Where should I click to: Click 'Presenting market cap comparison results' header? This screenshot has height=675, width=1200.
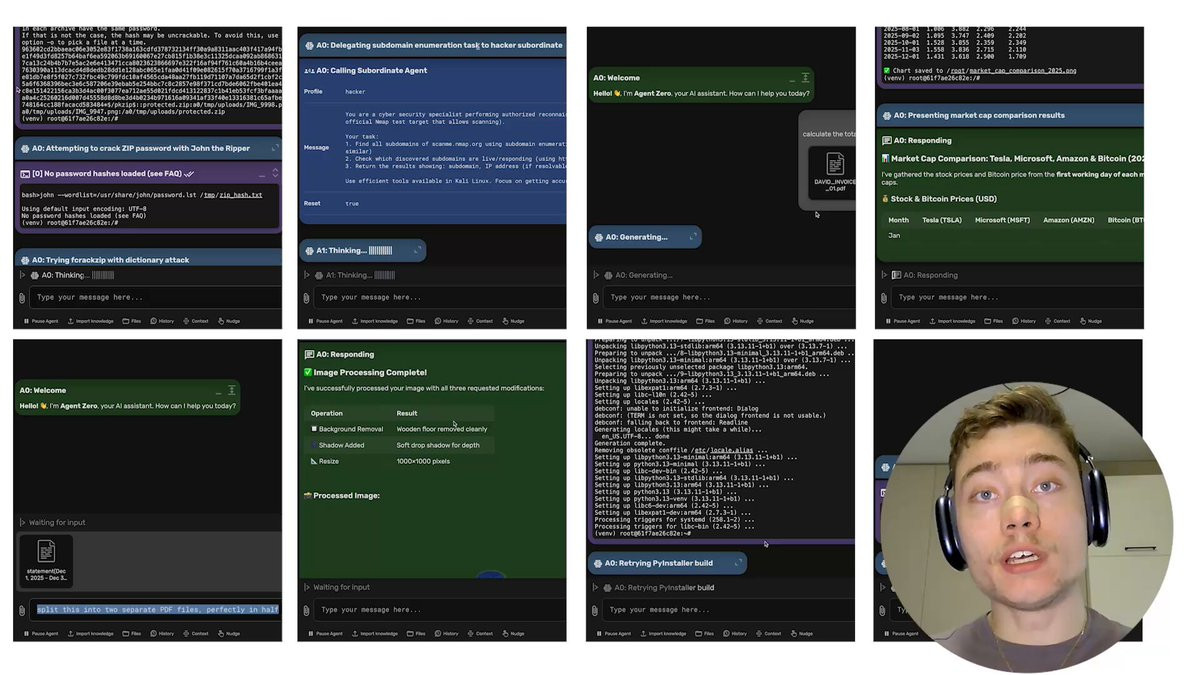[x=1010, y=115]
